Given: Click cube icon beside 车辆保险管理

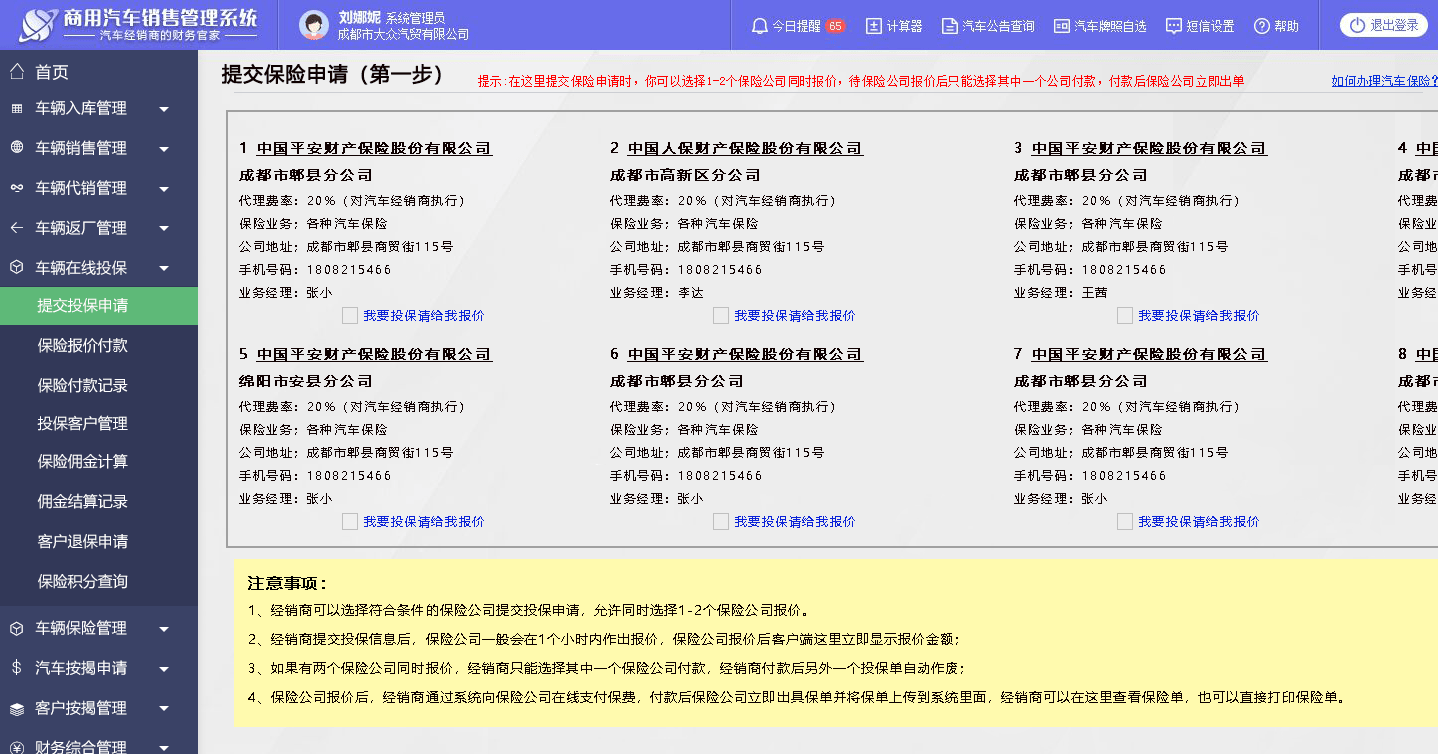Looking at the screenshot, I should pyautogui.click(x=17, y=628).
